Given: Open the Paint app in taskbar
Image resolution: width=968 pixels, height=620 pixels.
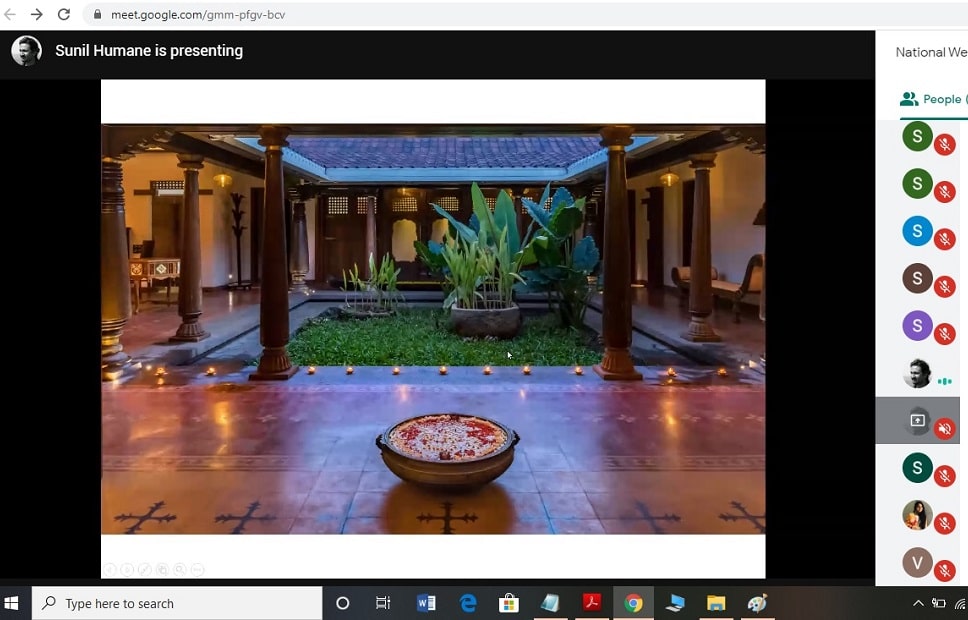Looking at the screenshot, I should [x=757, y=603].
